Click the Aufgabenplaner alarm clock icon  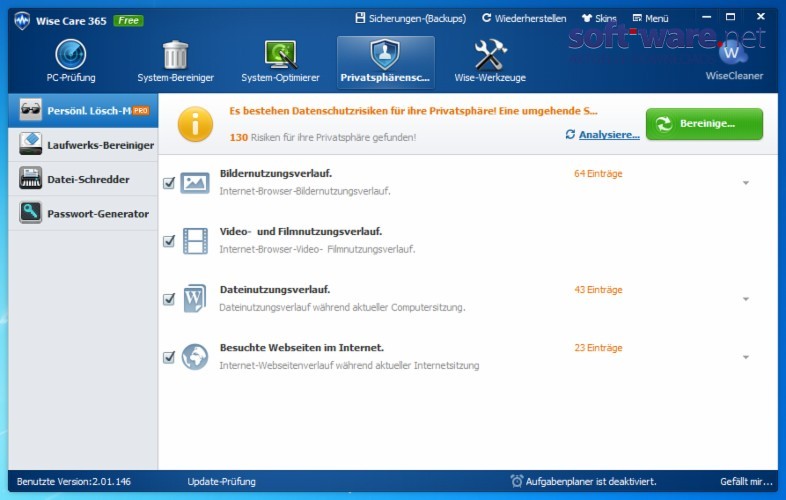[517, 481]
